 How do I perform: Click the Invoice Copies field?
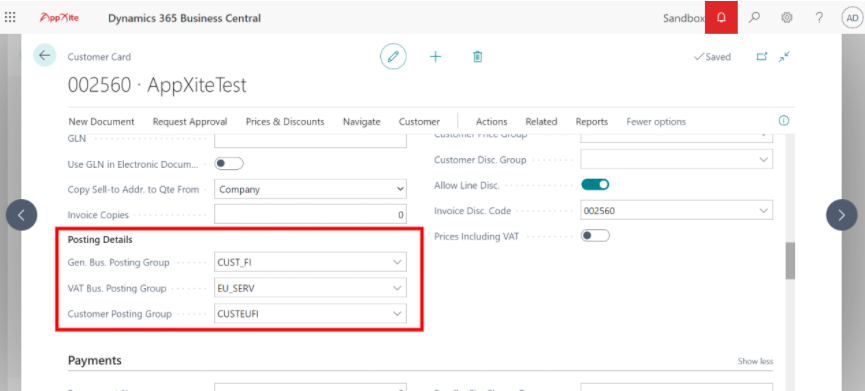[310, 215]
